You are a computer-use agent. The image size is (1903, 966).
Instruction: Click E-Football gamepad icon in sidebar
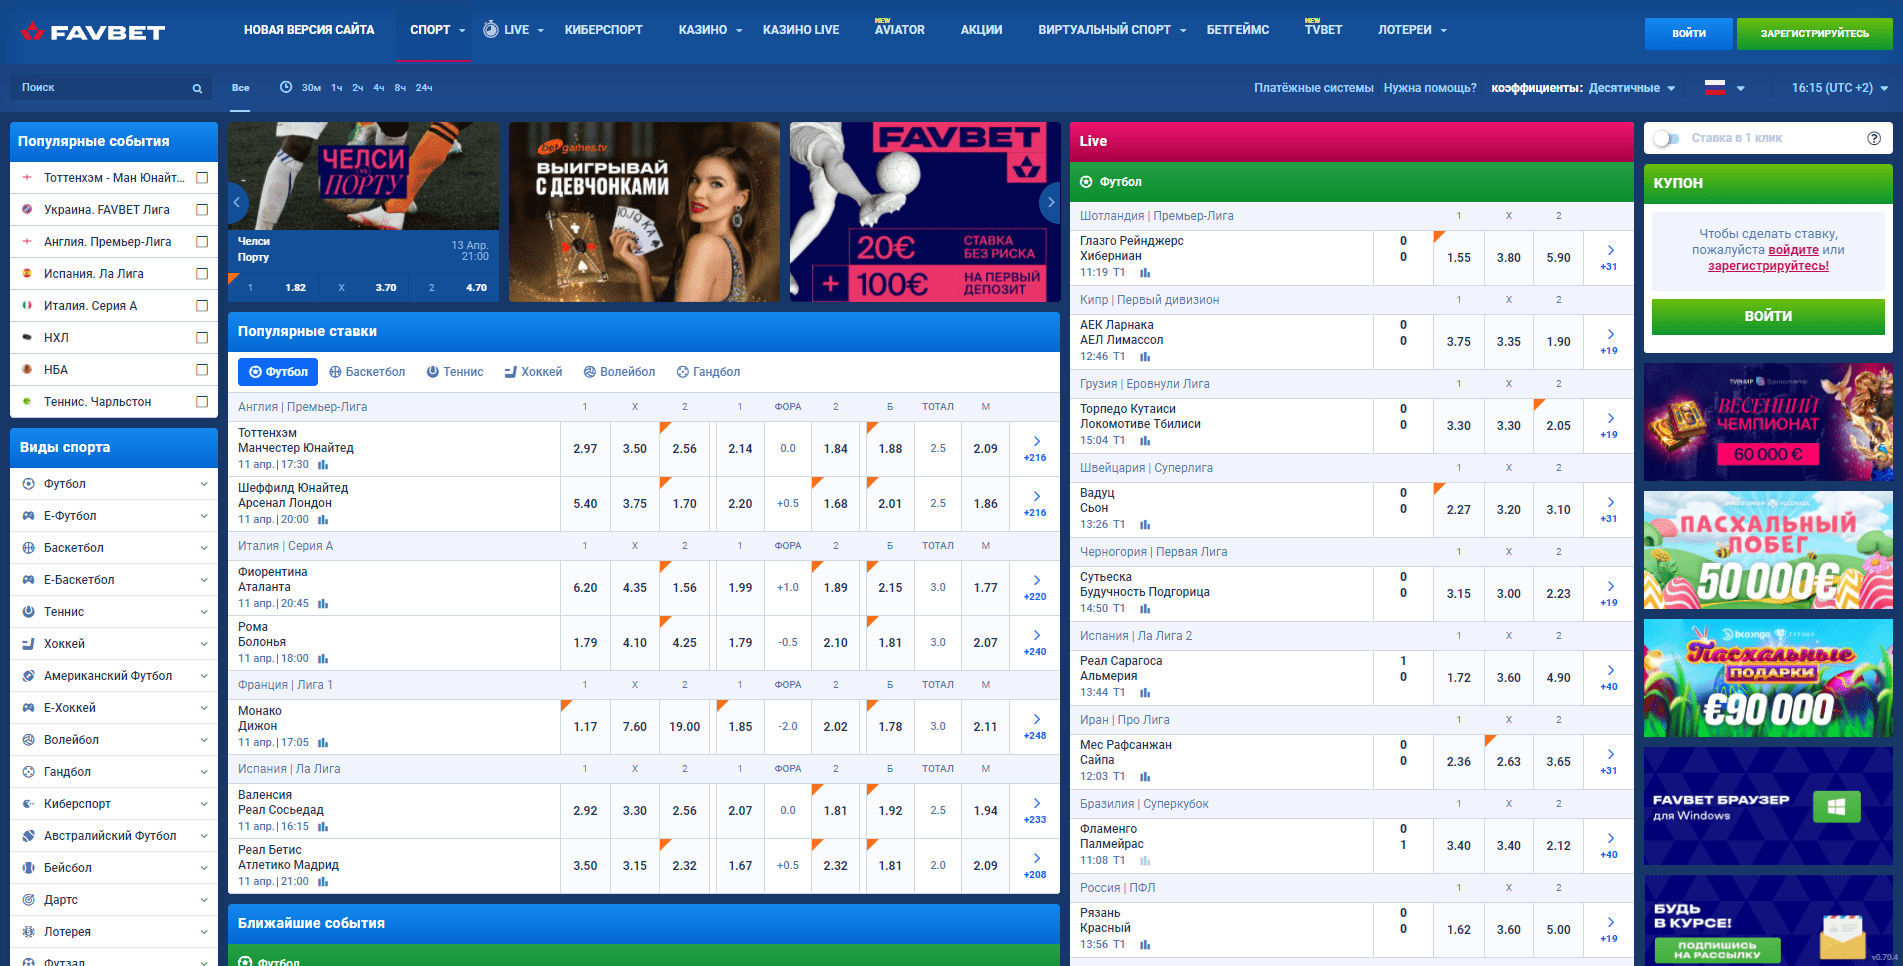point(28,516)
